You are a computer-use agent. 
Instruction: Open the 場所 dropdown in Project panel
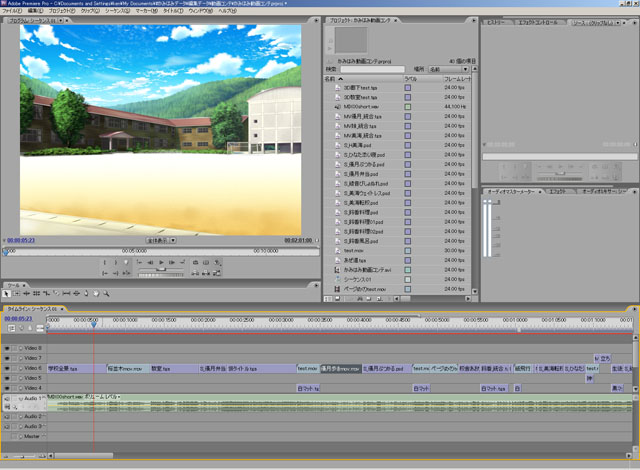point(464,69)
